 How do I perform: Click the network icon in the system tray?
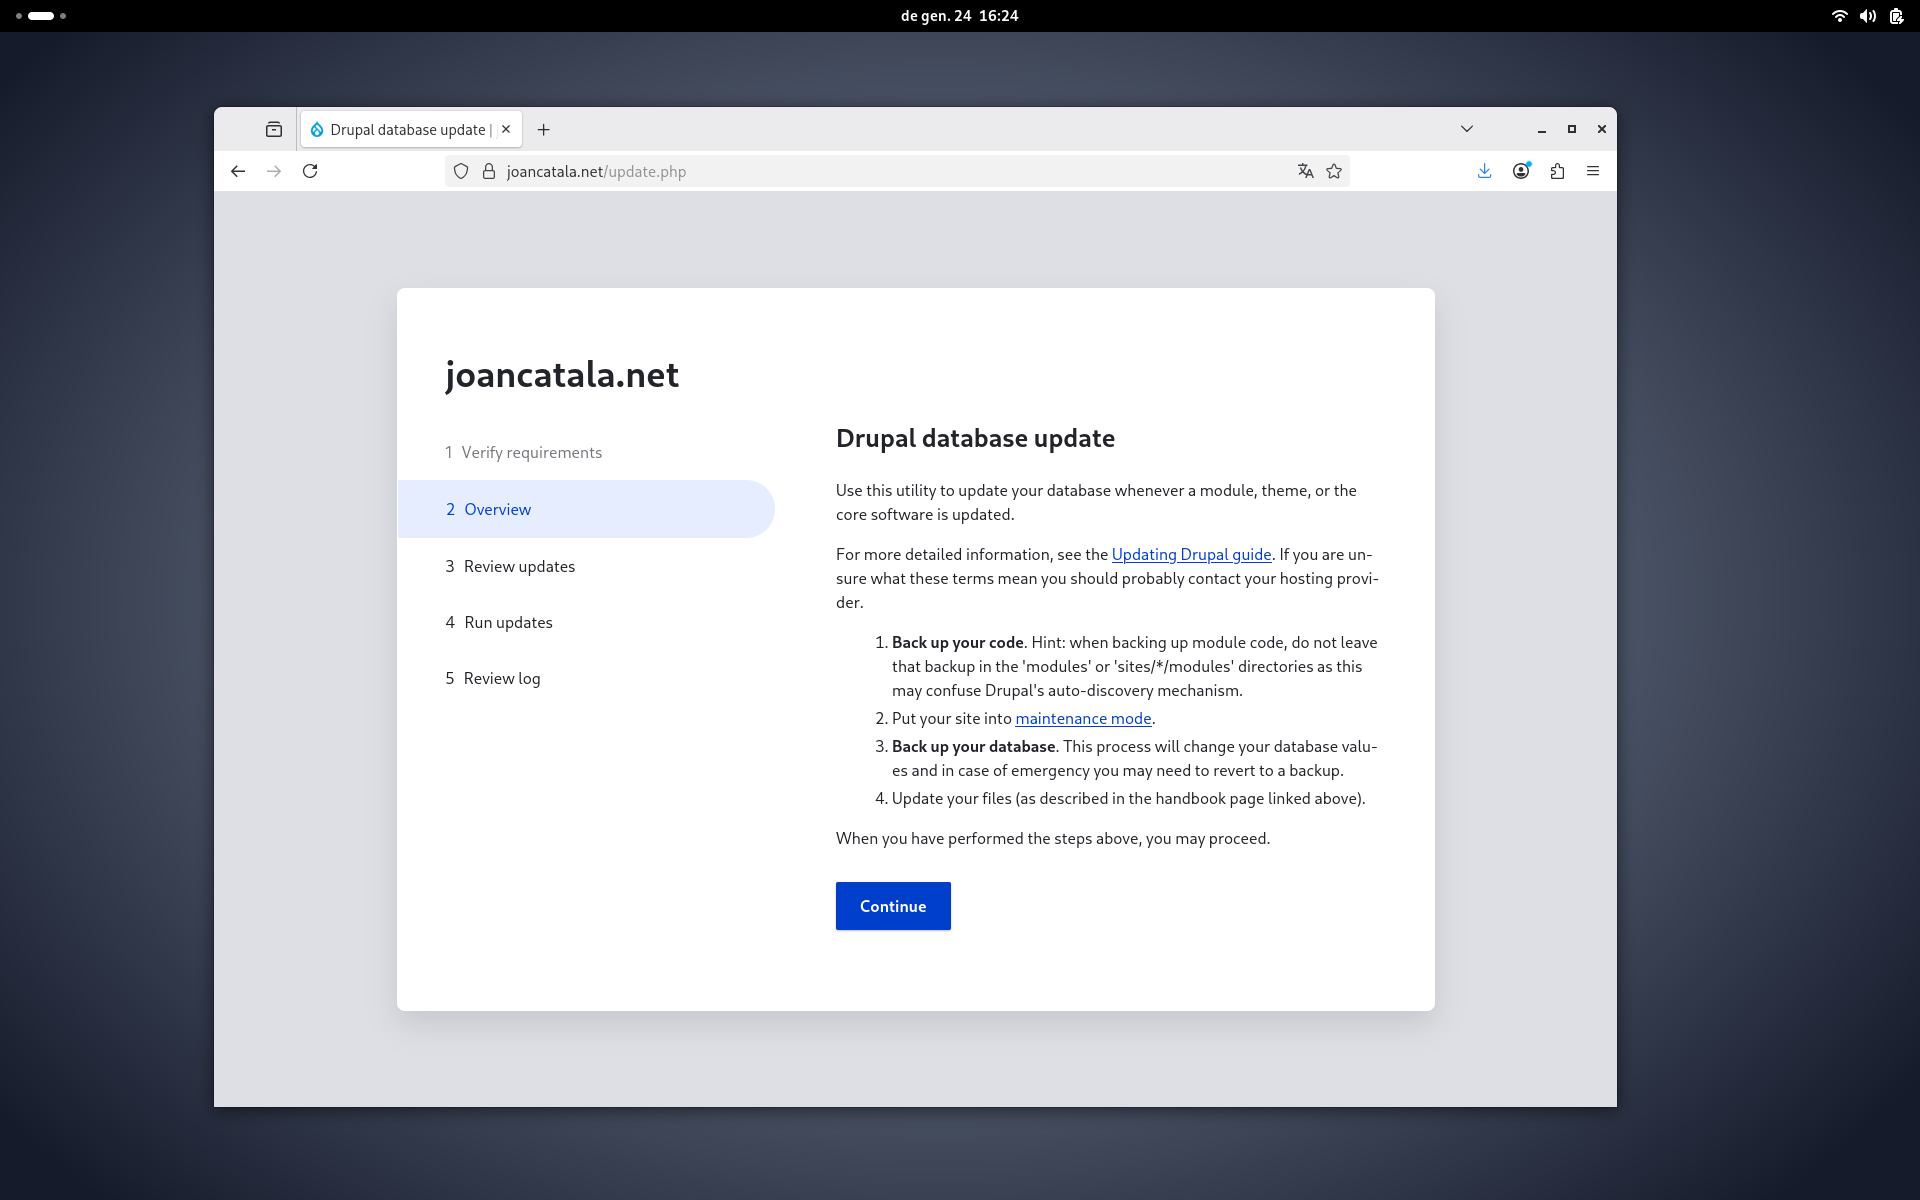1839,16
